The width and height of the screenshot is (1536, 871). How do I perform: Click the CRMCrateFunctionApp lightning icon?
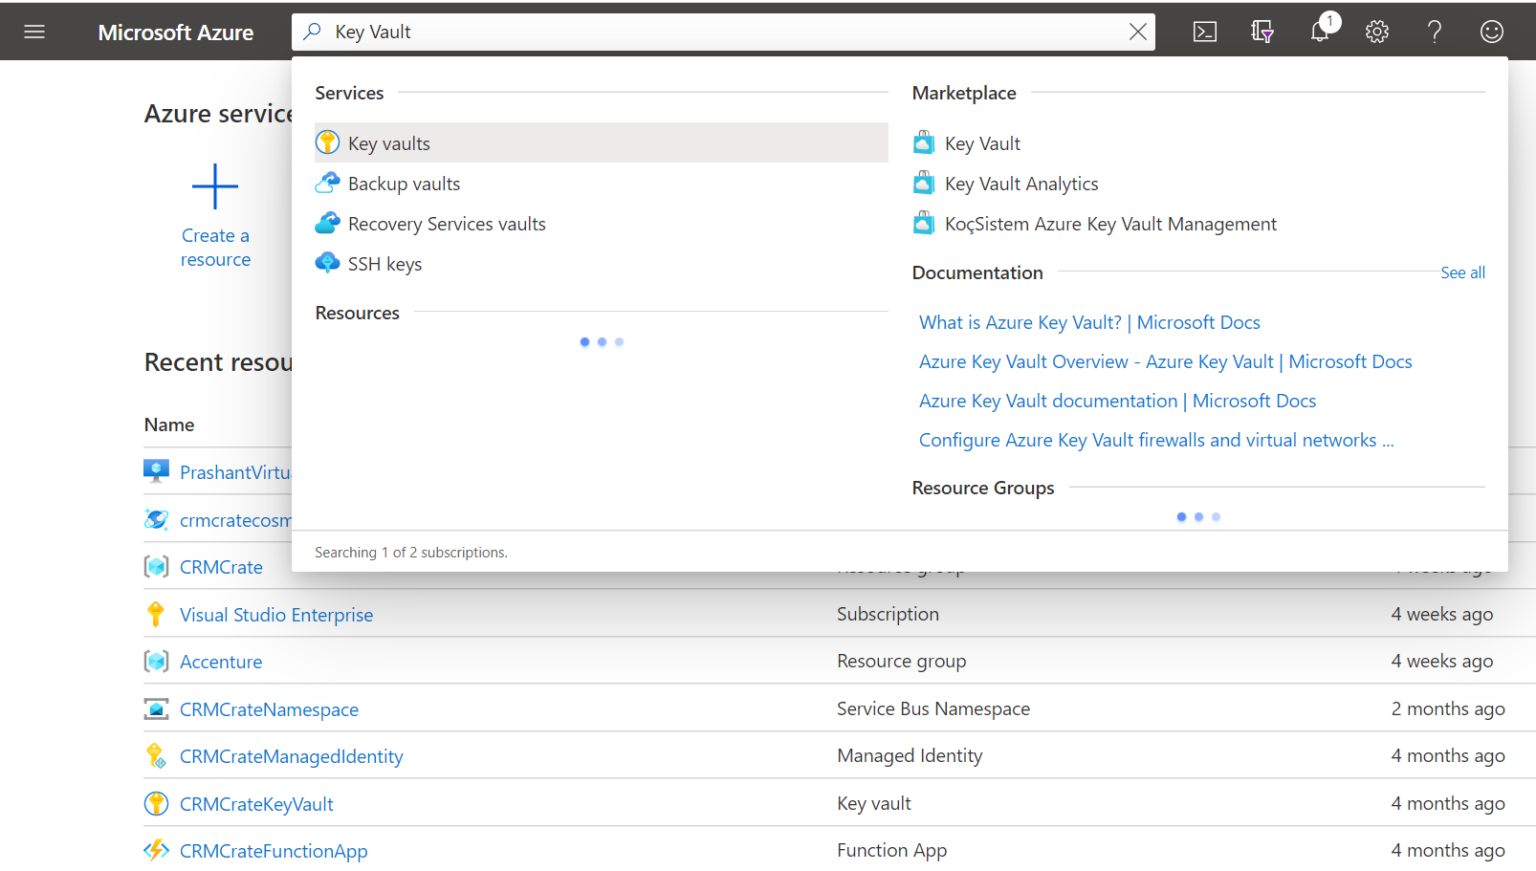click(x=156, y=850)
